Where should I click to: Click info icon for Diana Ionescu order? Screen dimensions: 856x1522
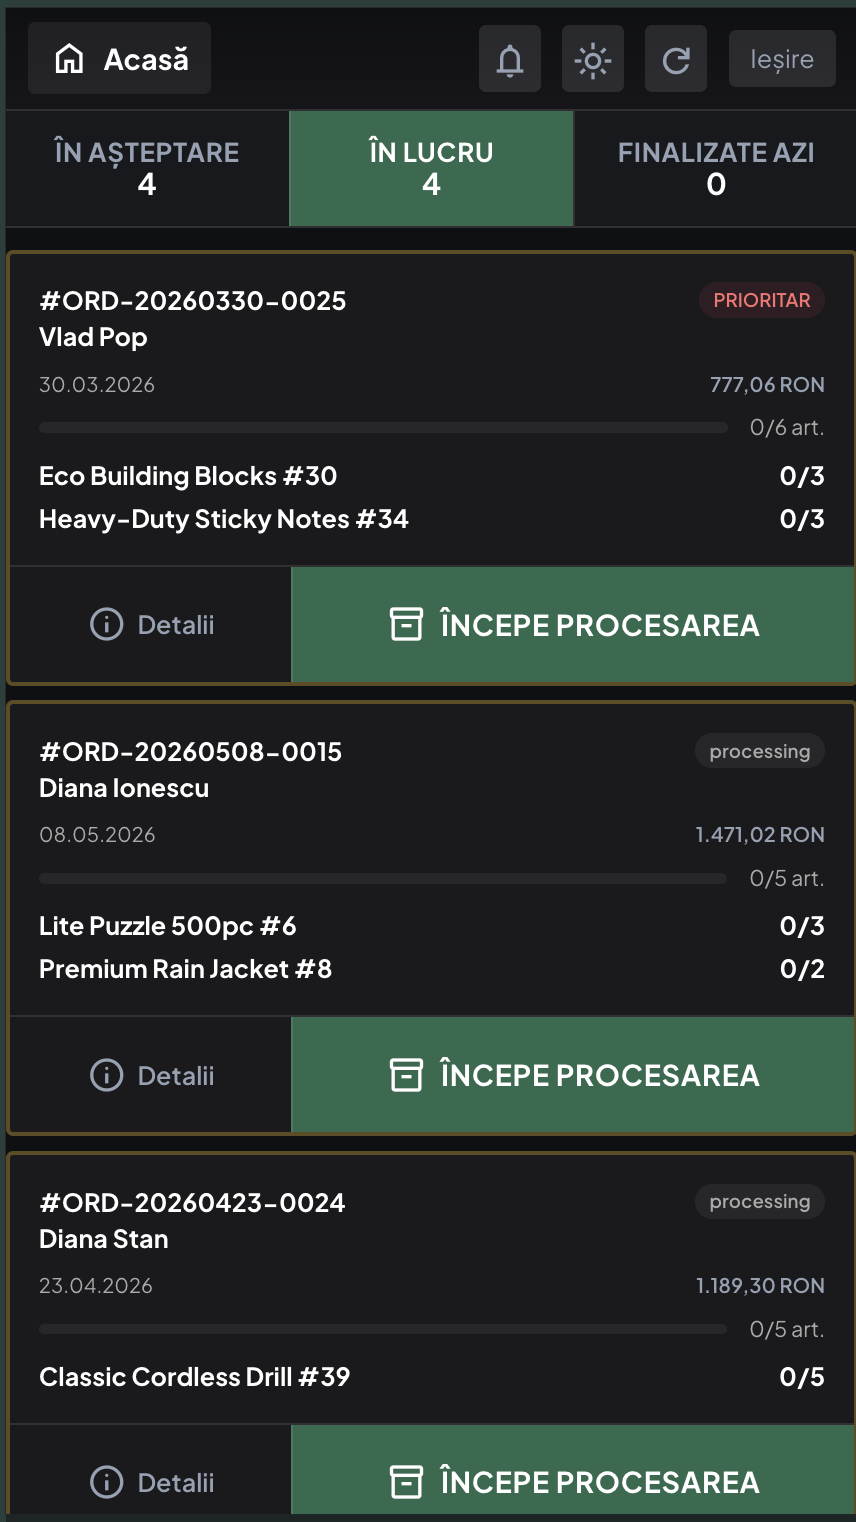[x=106, y=1075]
